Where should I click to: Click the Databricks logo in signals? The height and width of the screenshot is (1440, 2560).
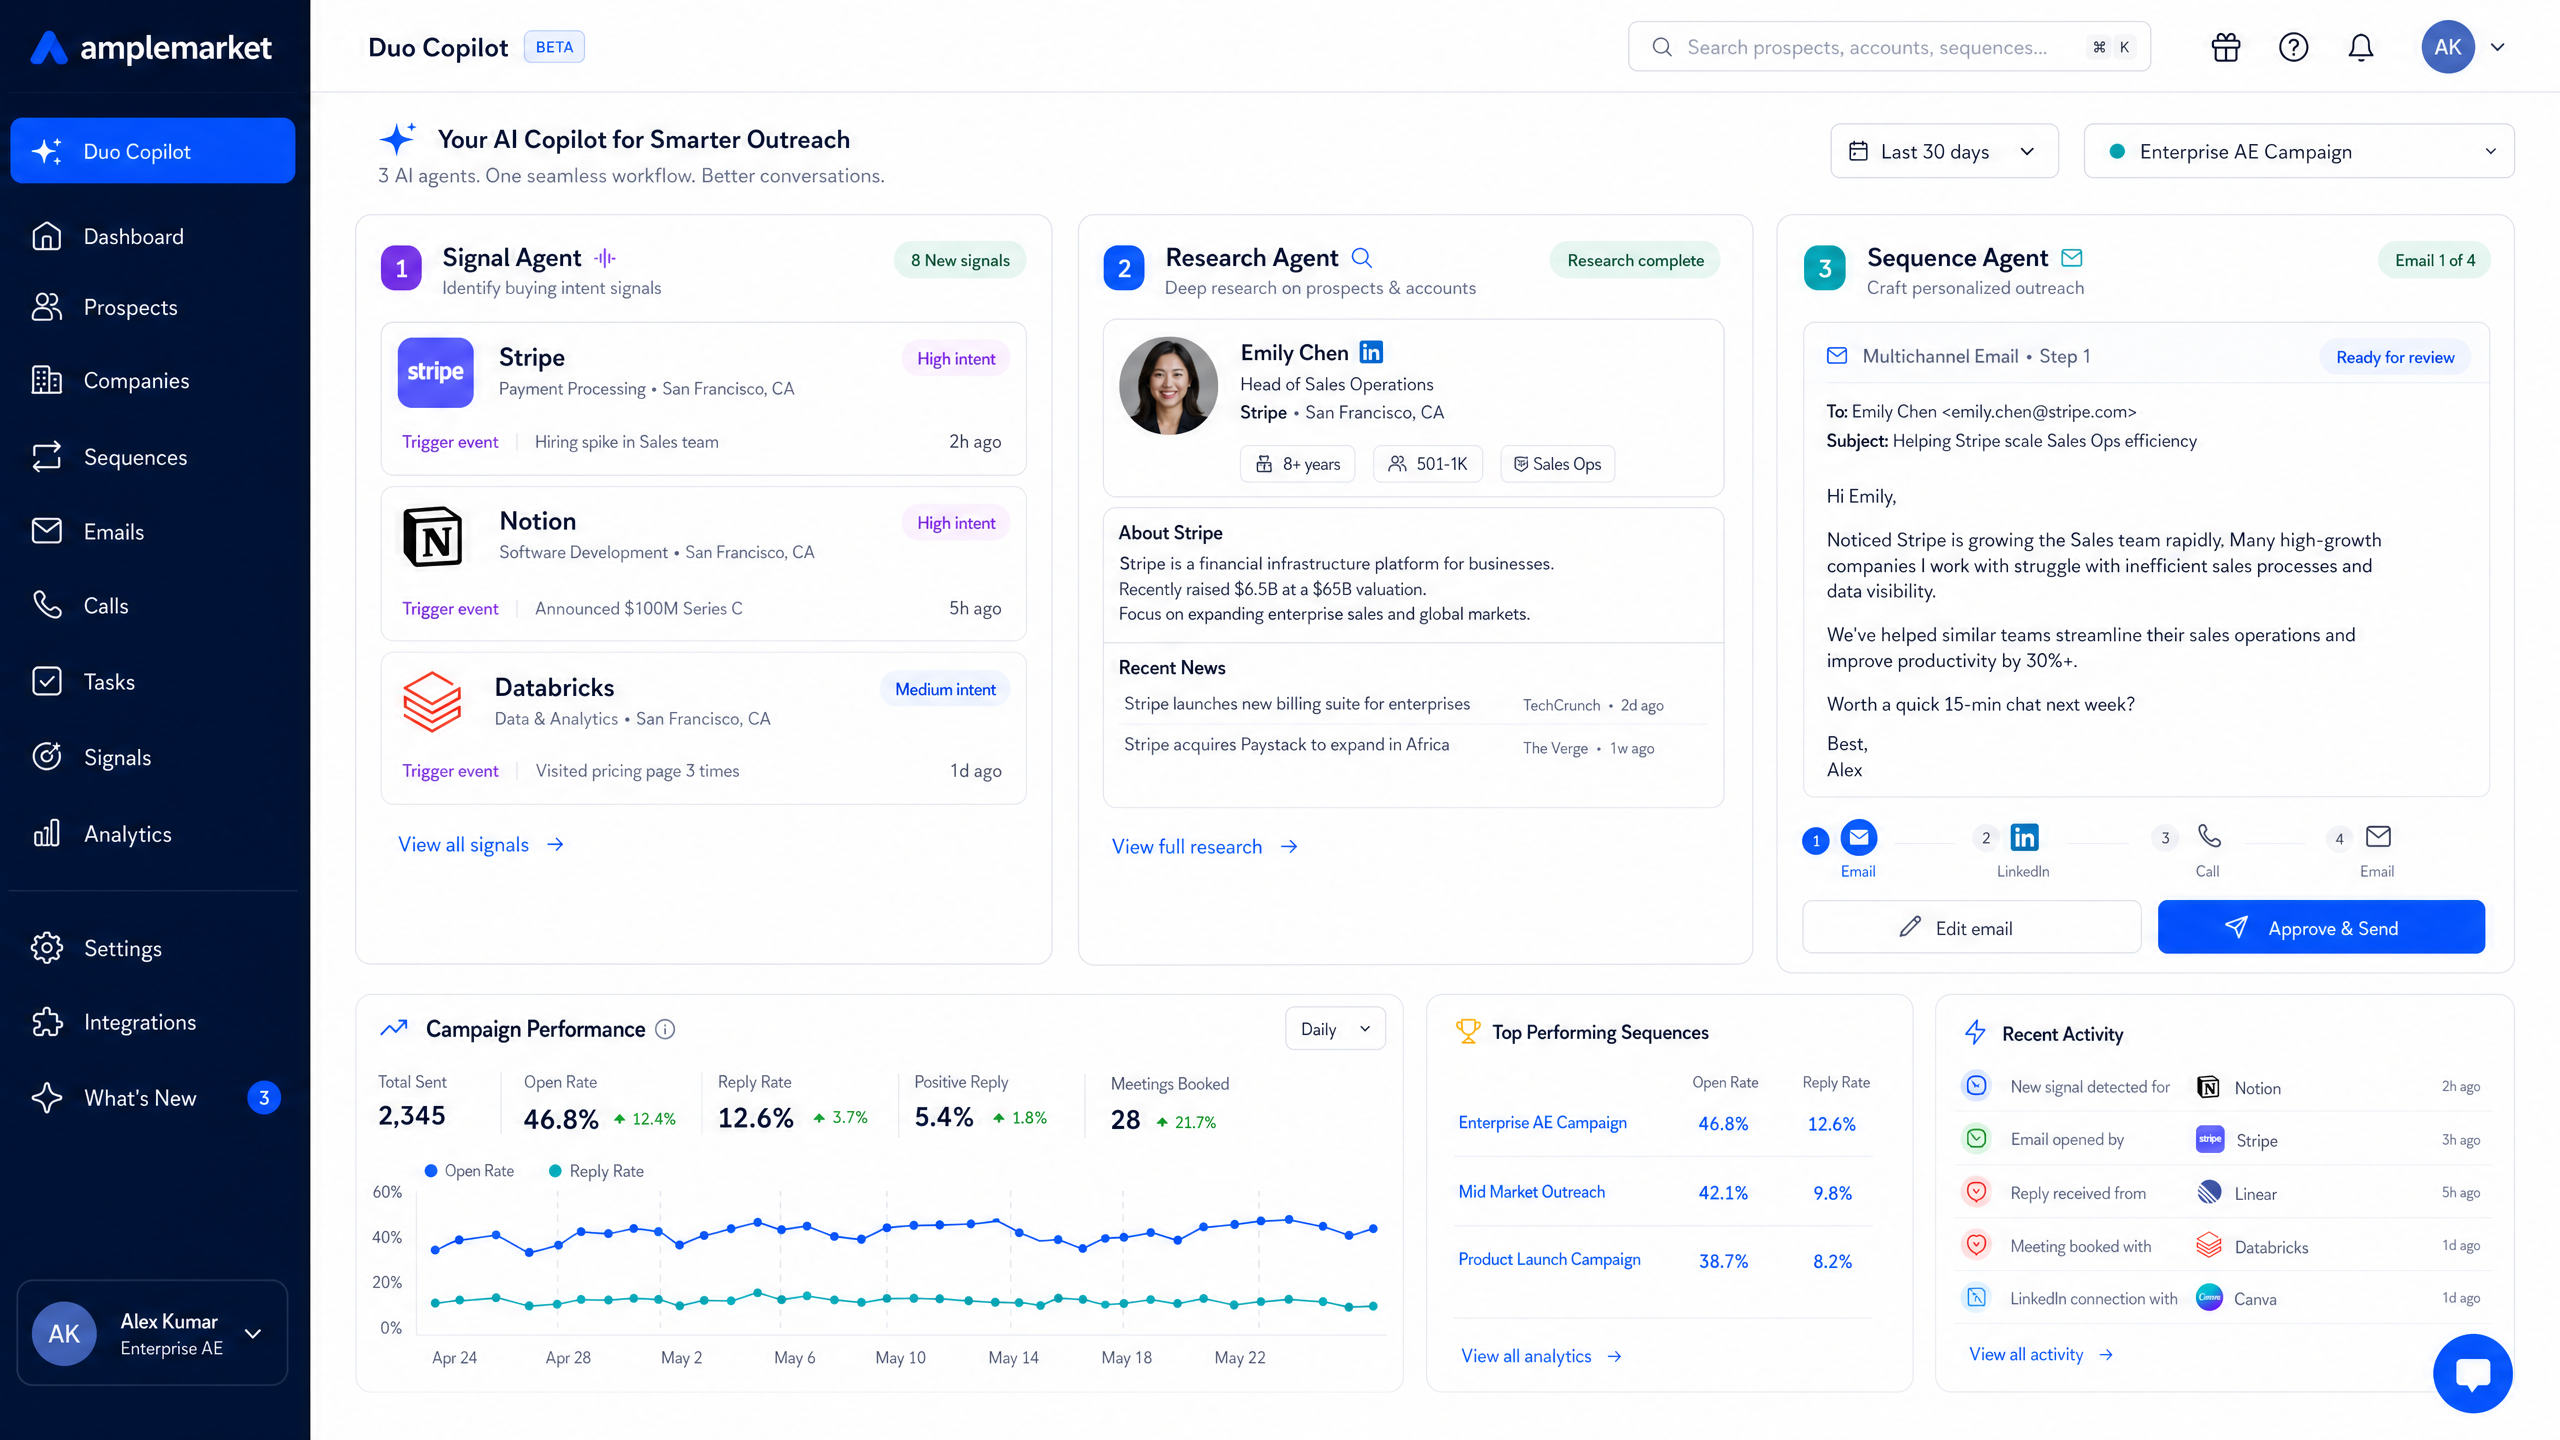pos(431,701)
